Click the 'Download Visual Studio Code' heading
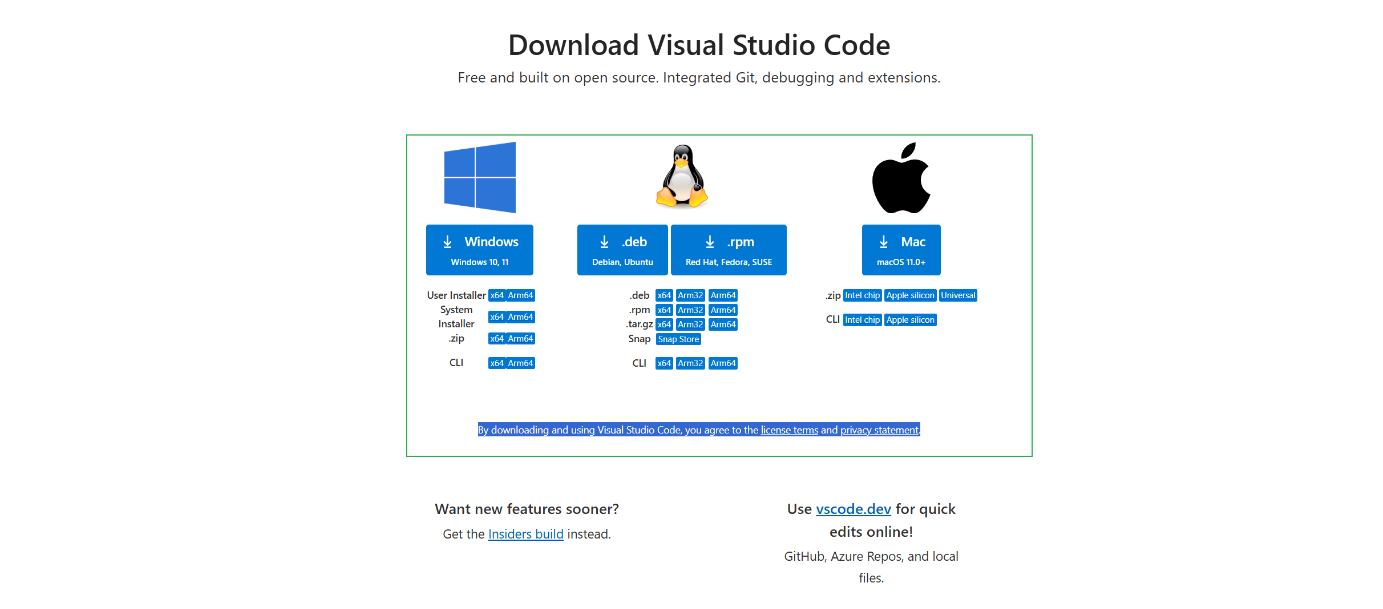The image size is (1383, 609). (699, 45)
